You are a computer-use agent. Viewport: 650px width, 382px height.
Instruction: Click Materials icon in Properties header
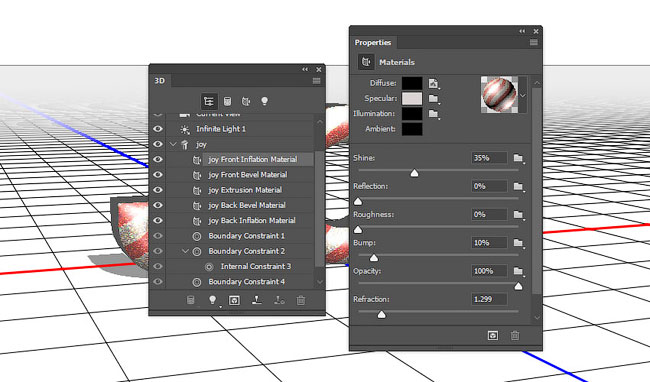tap(366, 62)
